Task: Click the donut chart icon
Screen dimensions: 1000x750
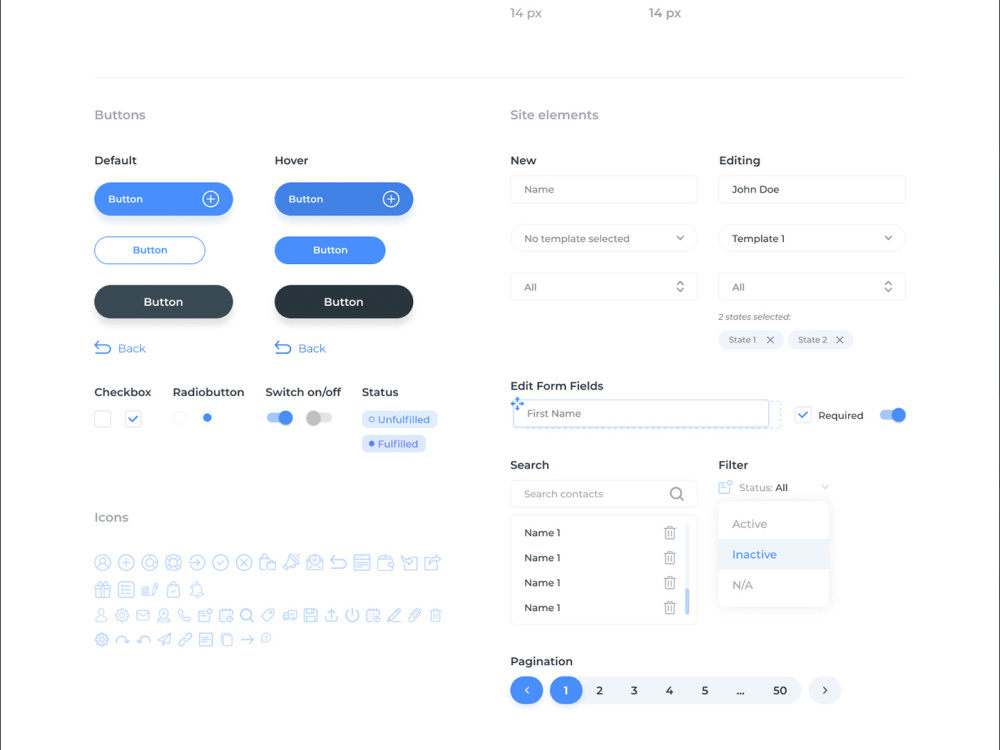Action: tap(150, 562)
